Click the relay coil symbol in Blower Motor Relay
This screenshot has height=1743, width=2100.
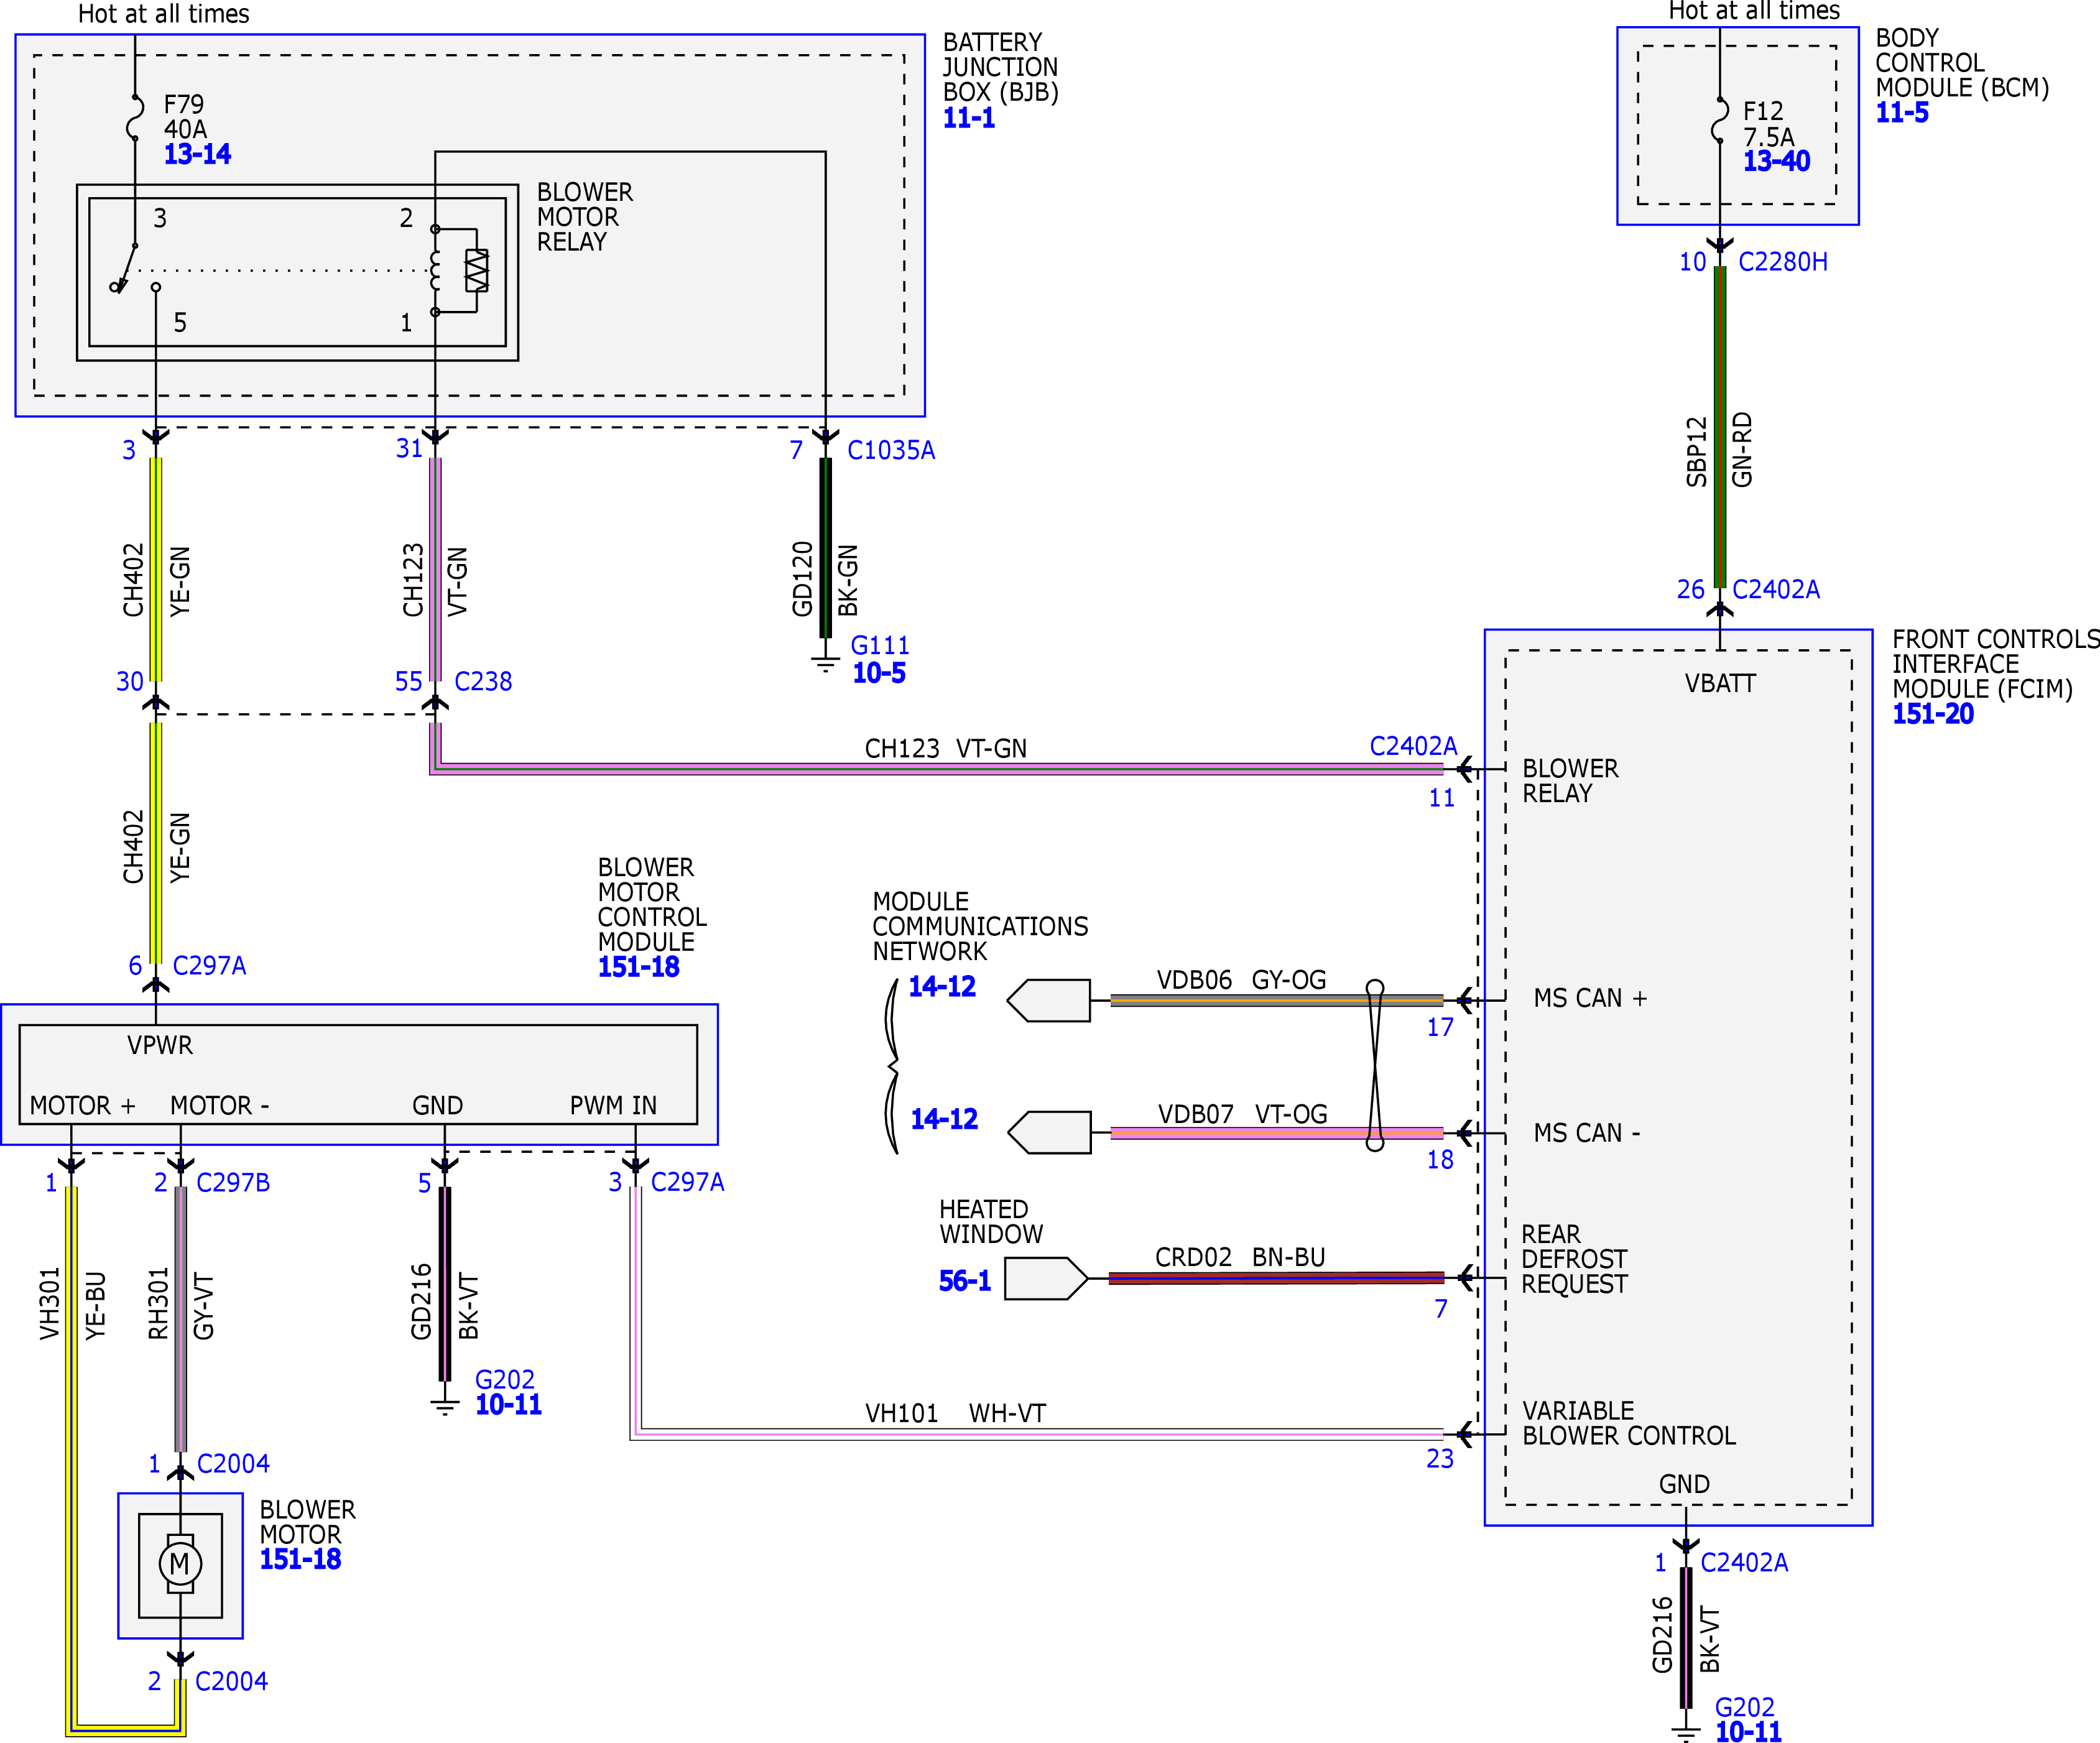pyautogui.click(x=435, y=271)
